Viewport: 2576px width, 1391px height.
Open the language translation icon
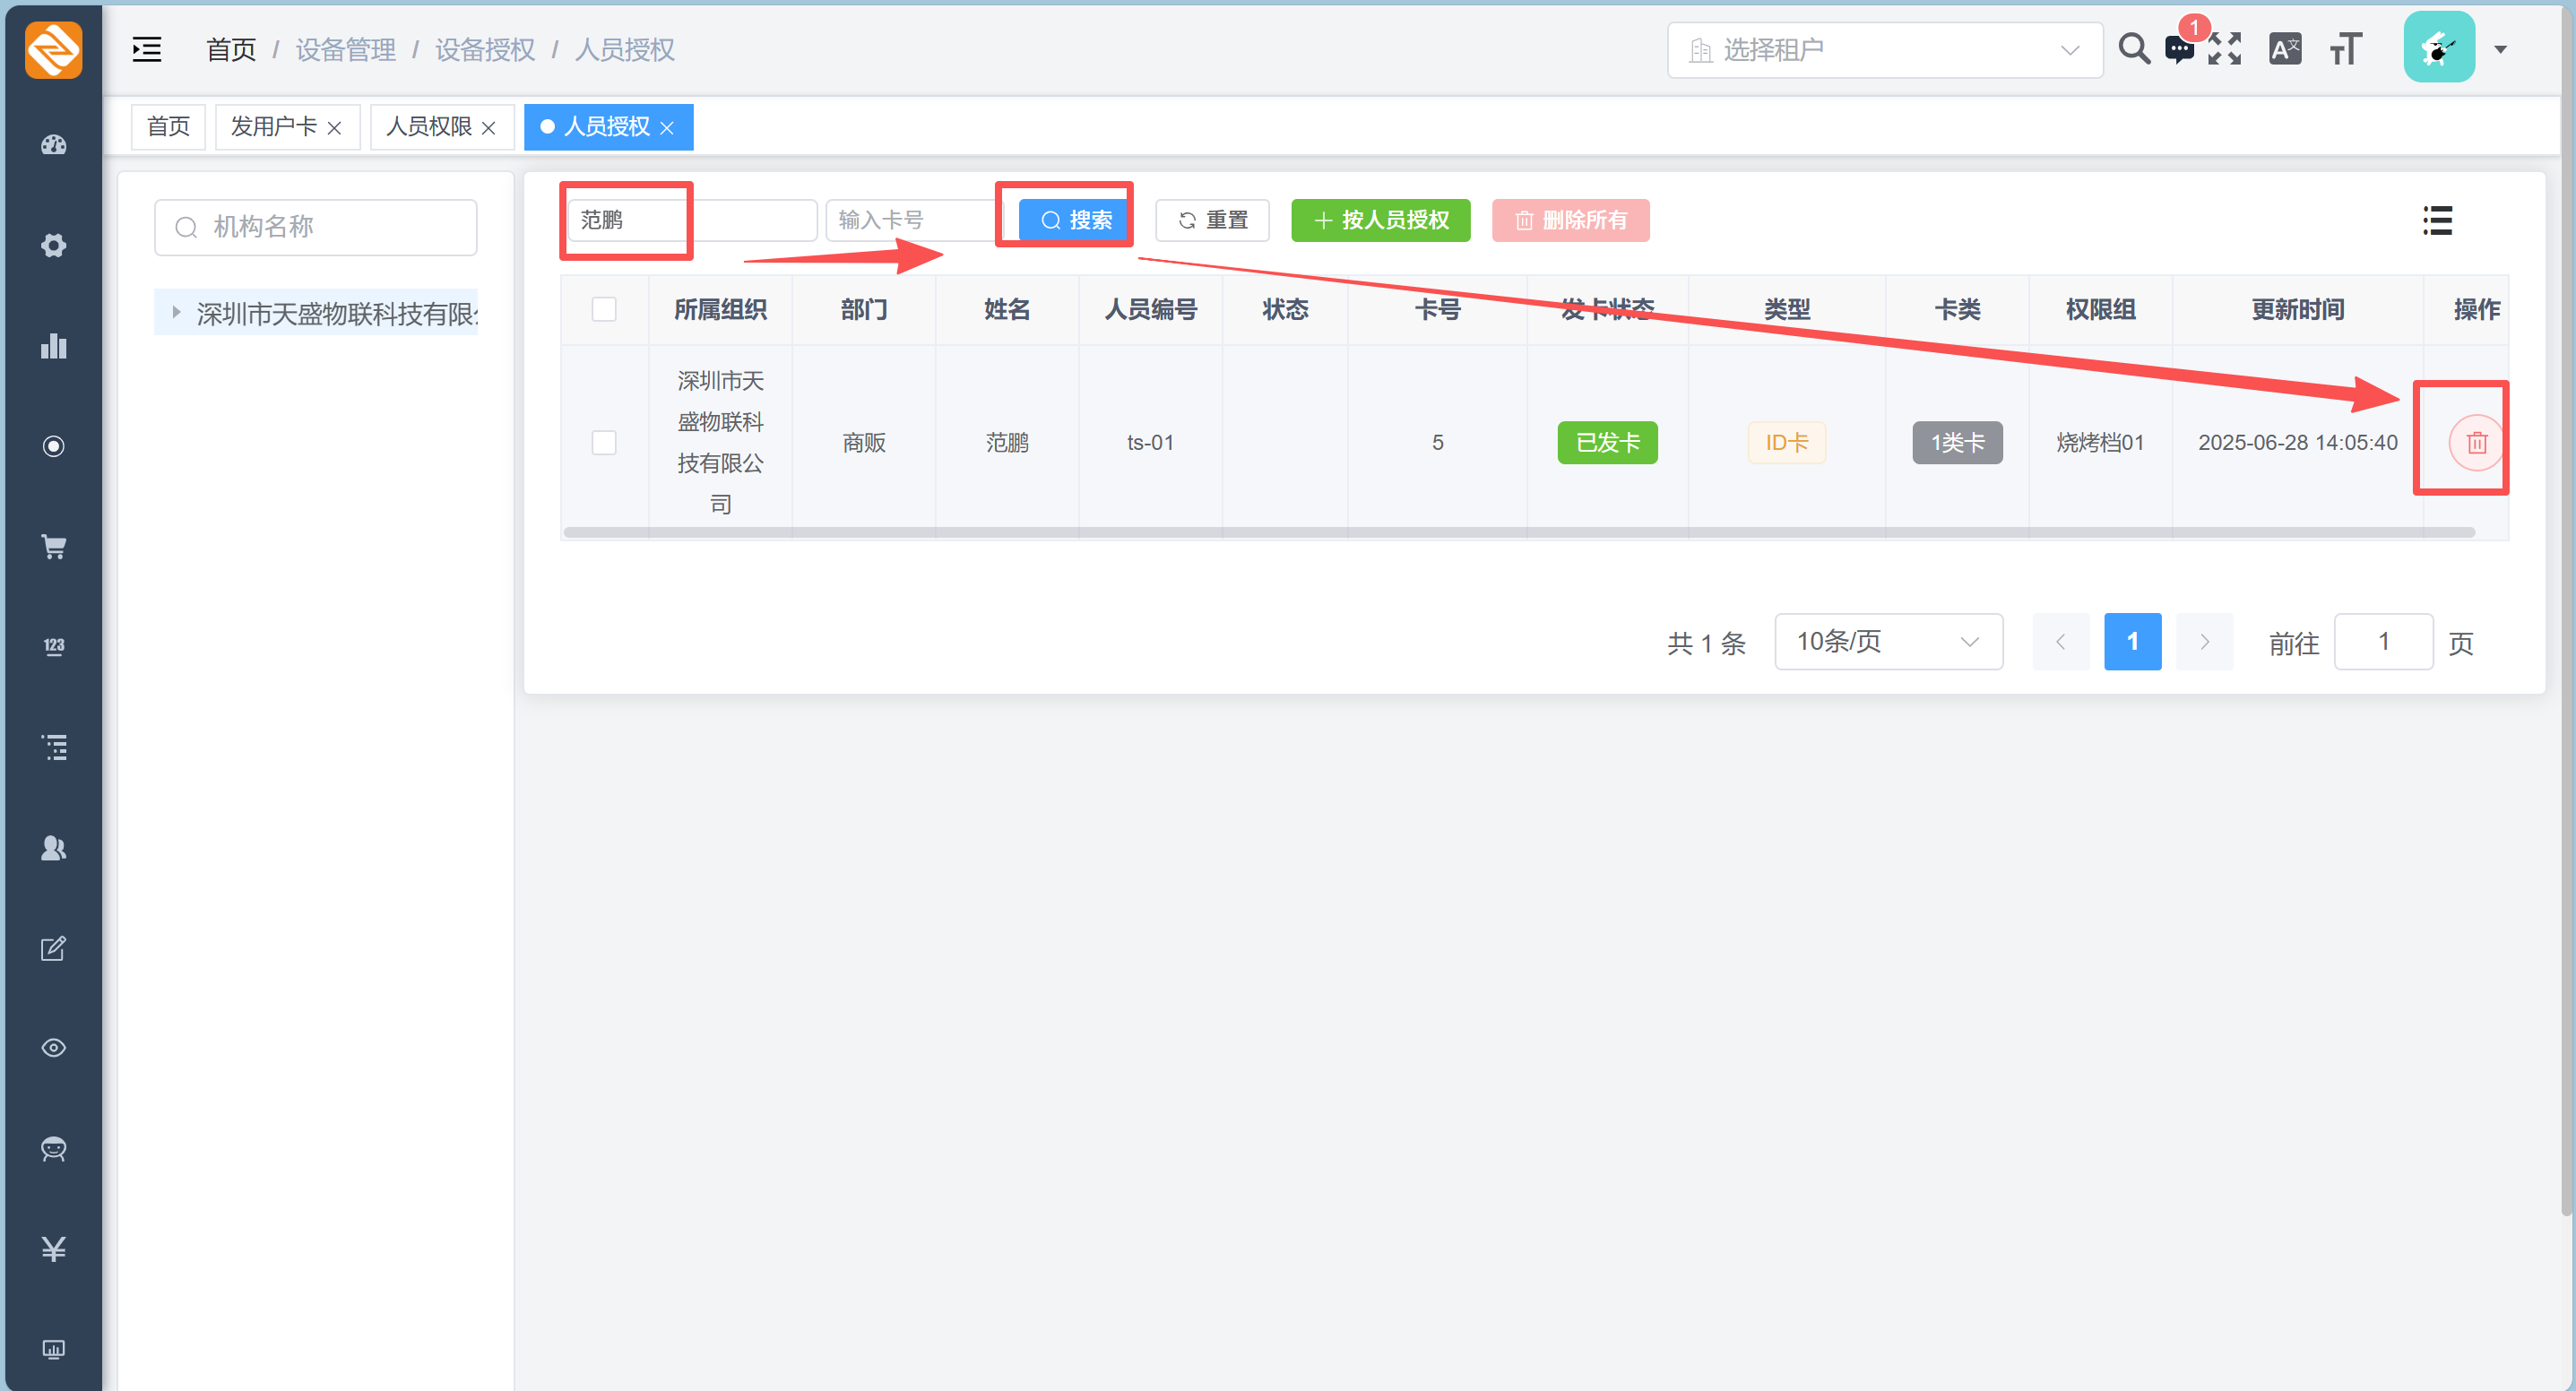(2285, 49)
